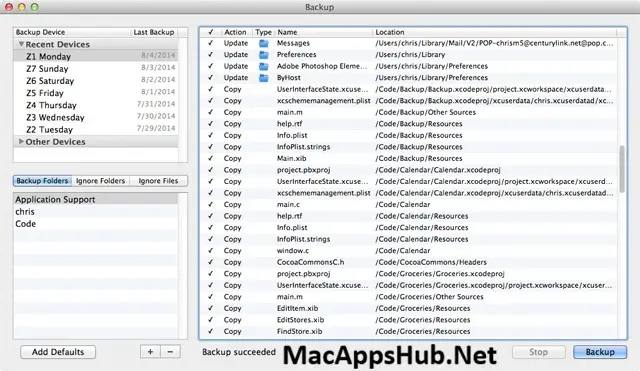Select project.pbxproj in Calendar.xcodeproj
Screen dimensions: 640x371
pos(303,170)
